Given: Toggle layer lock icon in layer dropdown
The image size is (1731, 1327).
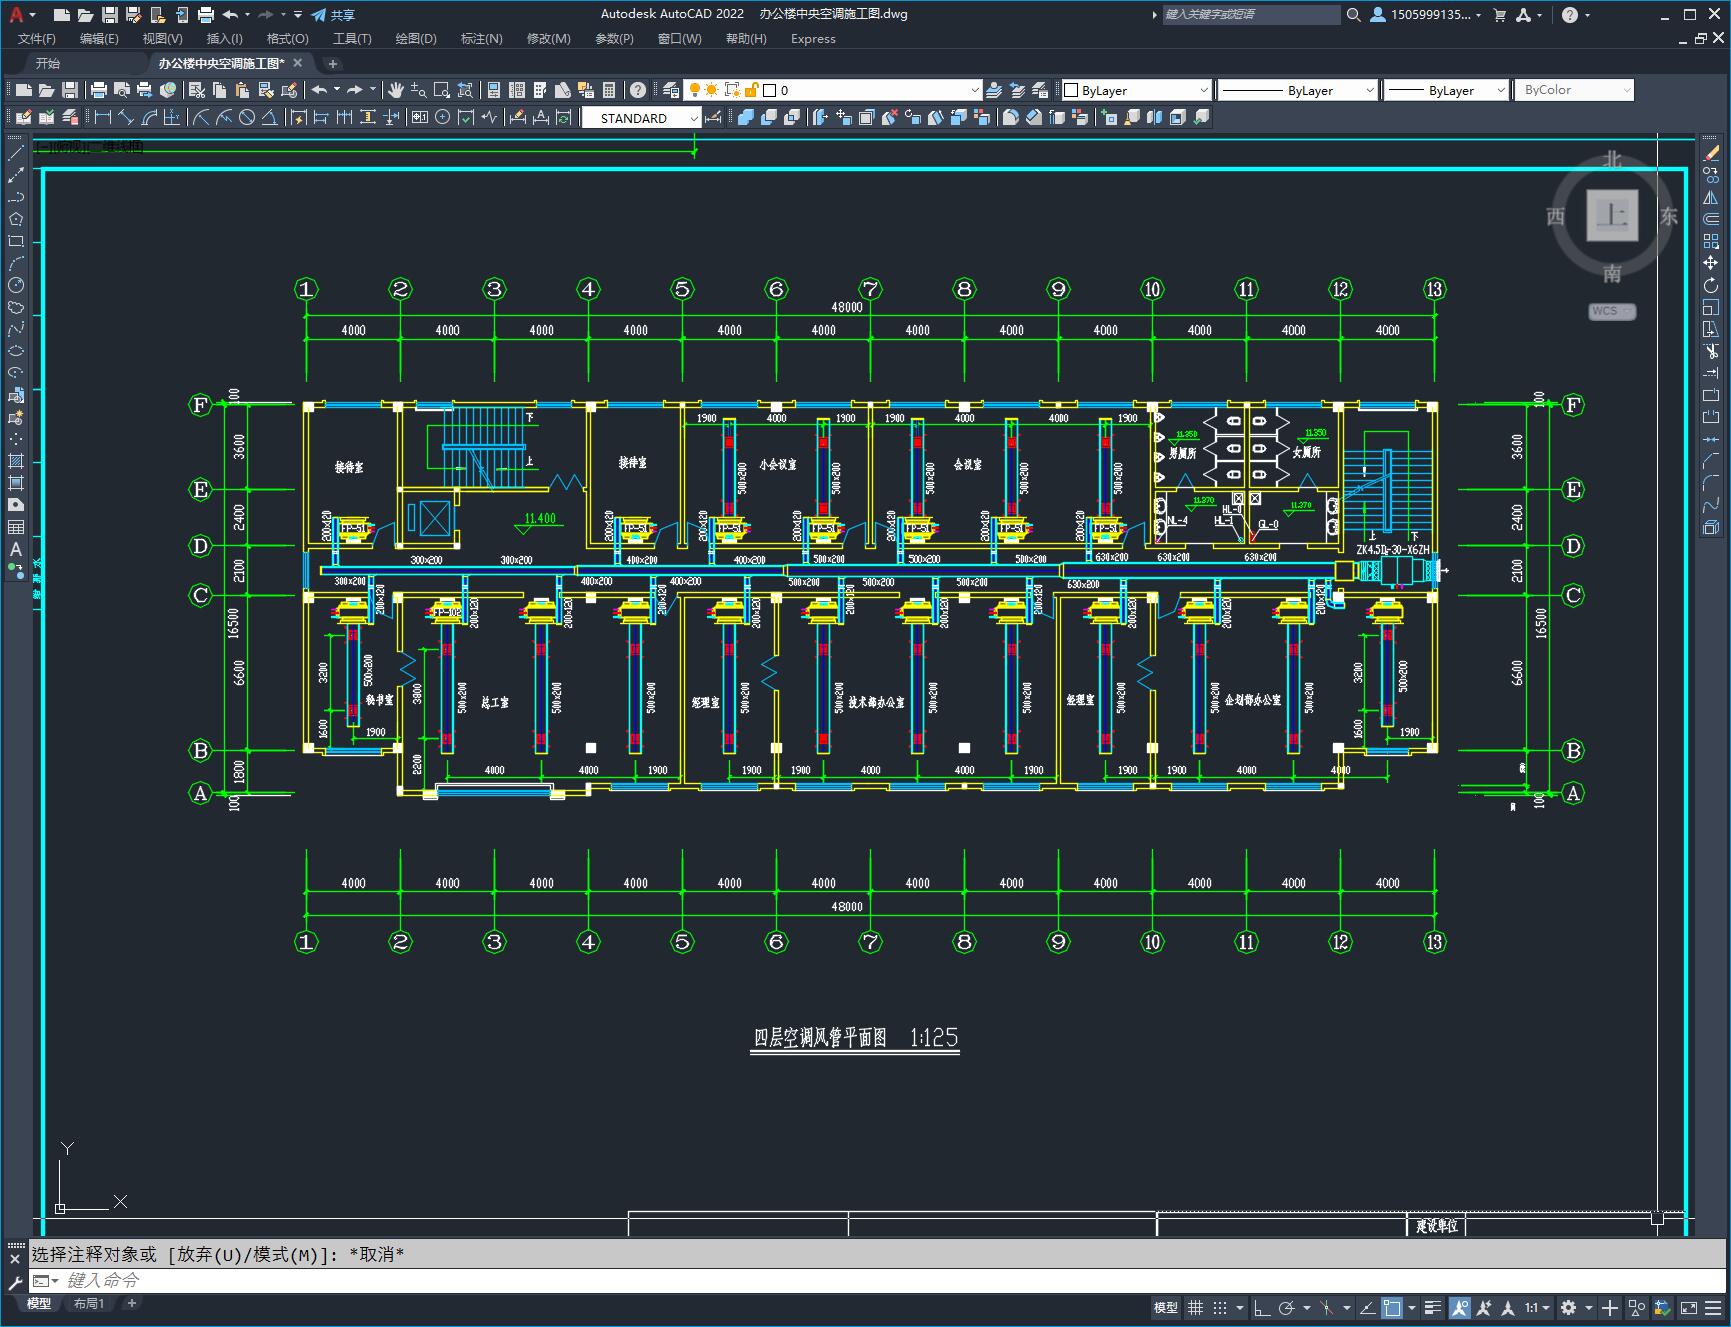Looking at the screenshot, I should pyautogui.click(x=751, y=90).
